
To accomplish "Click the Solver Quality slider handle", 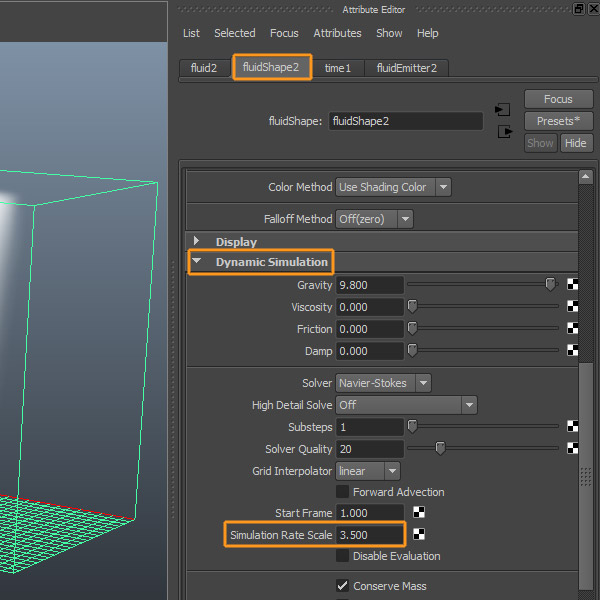I will coord(440,448).
